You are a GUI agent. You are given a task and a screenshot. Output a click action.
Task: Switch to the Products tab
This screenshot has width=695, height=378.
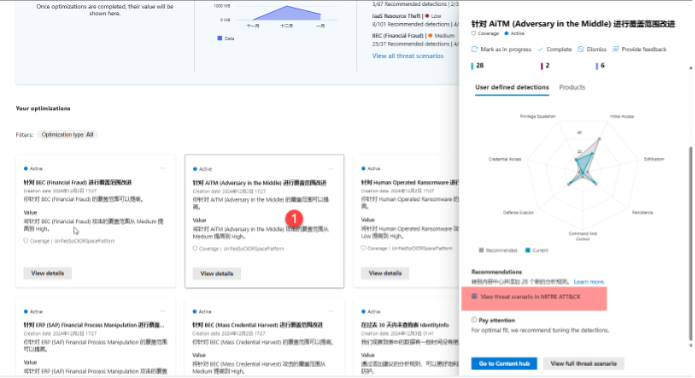point(572,87)
